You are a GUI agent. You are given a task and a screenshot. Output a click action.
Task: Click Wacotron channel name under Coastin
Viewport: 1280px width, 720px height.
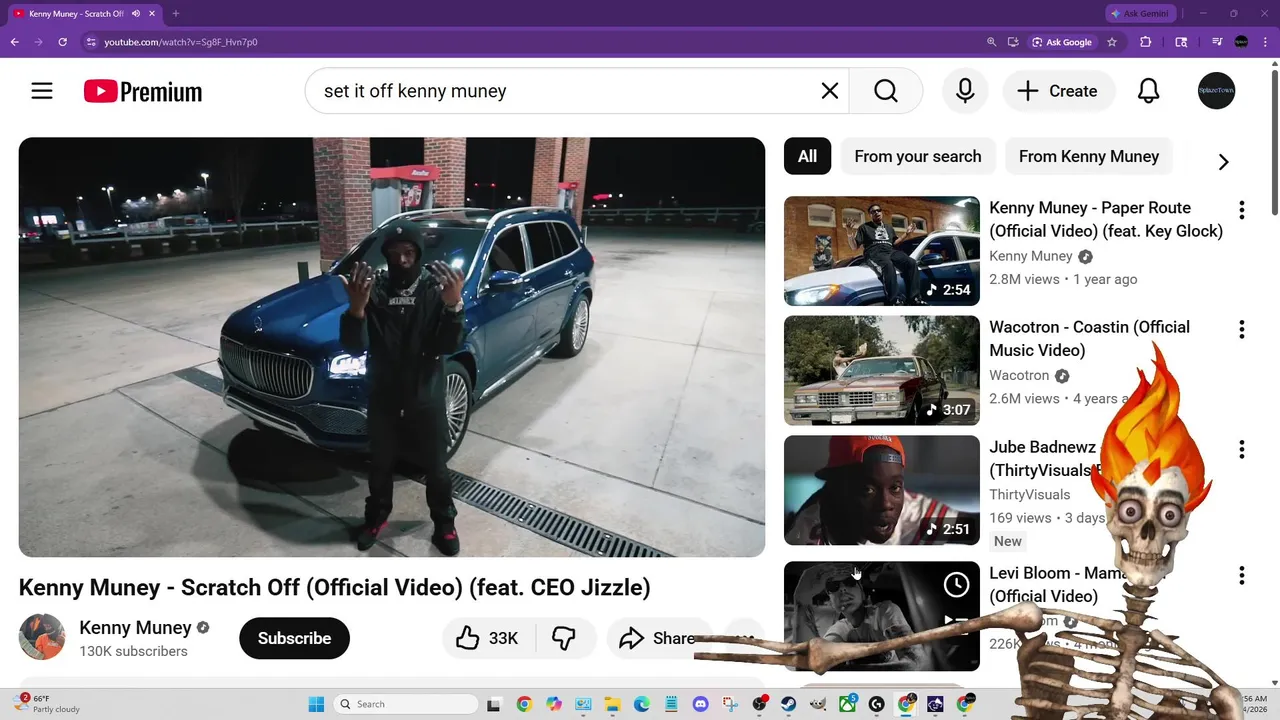pos(1019,375)
